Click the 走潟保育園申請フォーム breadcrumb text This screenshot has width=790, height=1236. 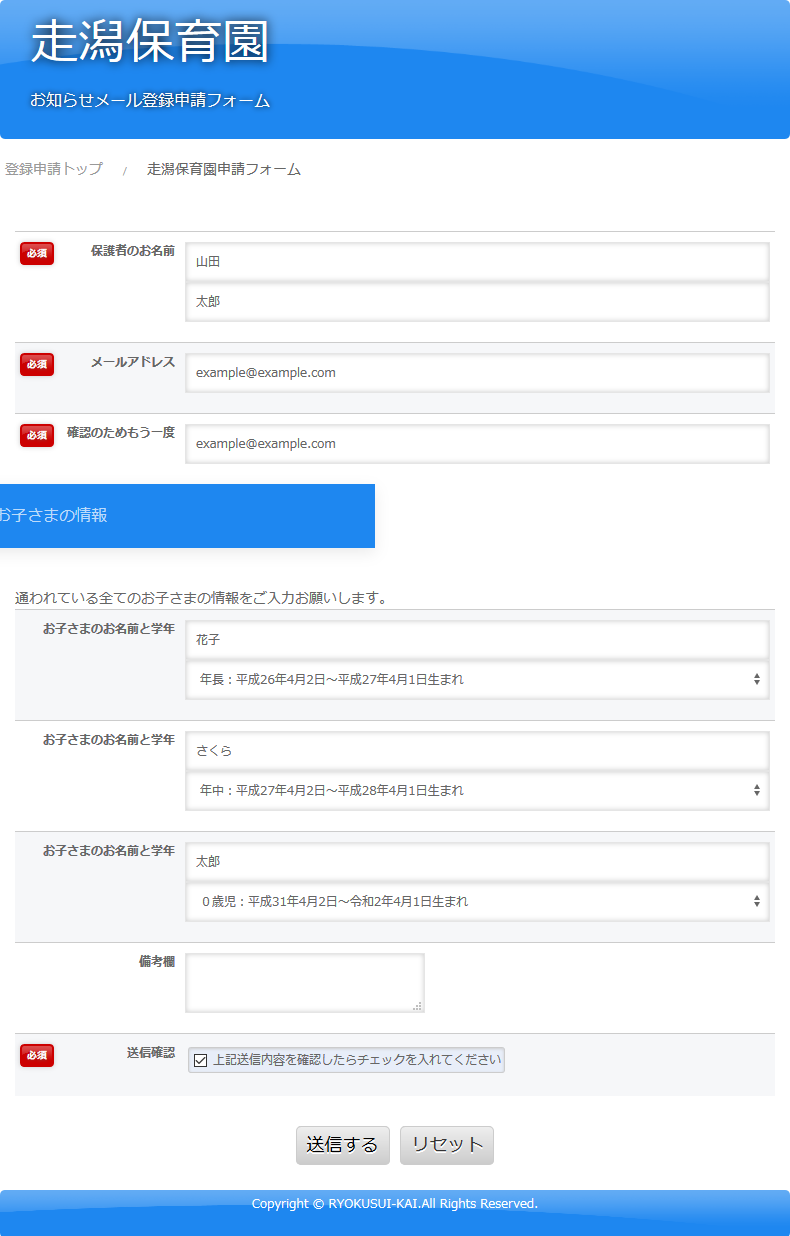click(x=224, y=169)
